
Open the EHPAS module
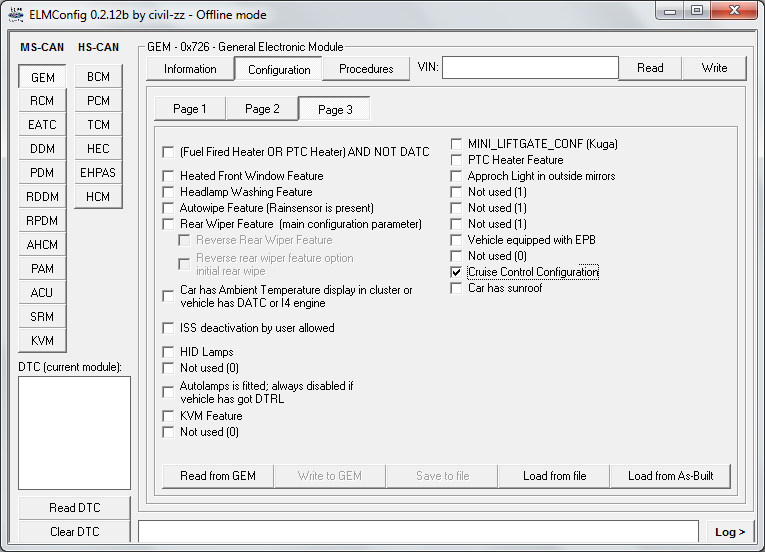(98, 173)
